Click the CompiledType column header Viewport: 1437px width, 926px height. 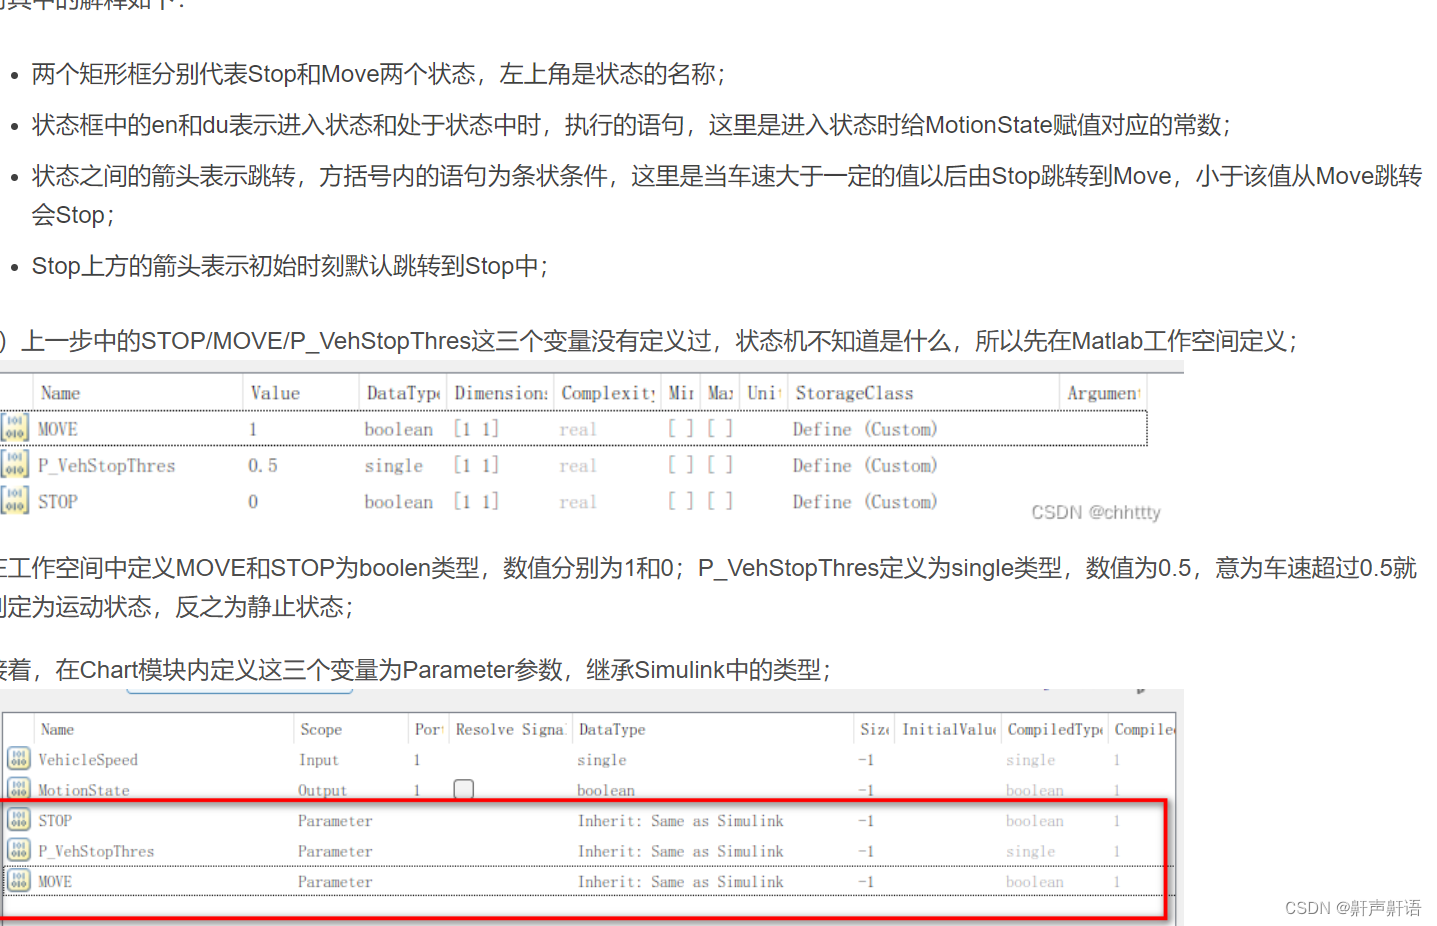click(x=1055, y=729)
